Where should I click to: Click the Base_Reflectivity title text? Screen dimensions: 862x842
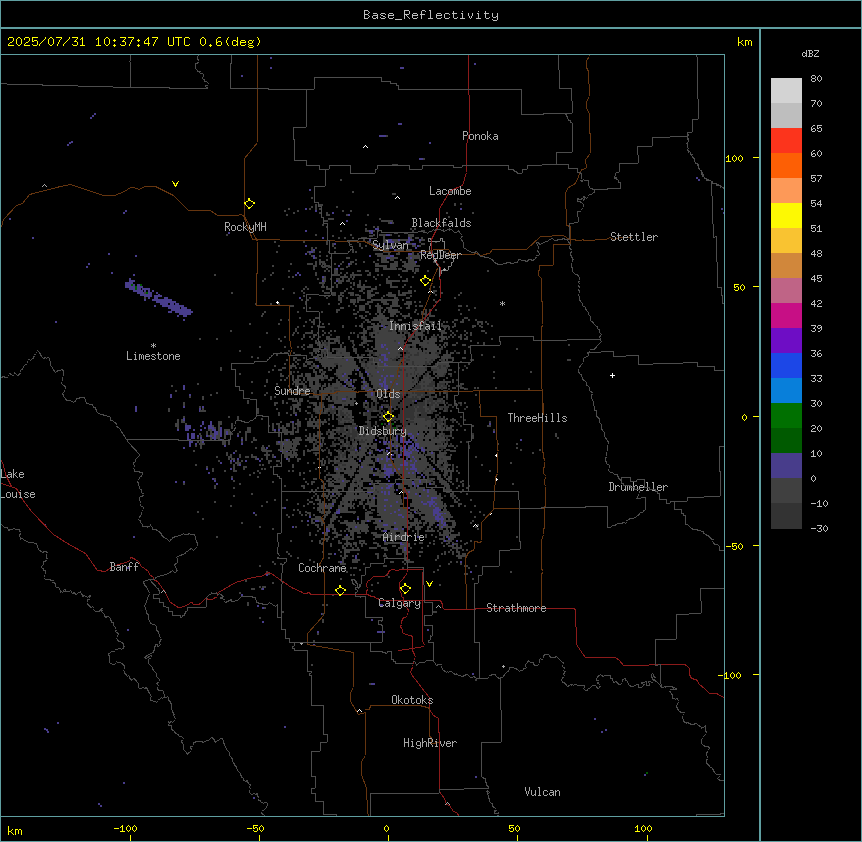(431, 15)
